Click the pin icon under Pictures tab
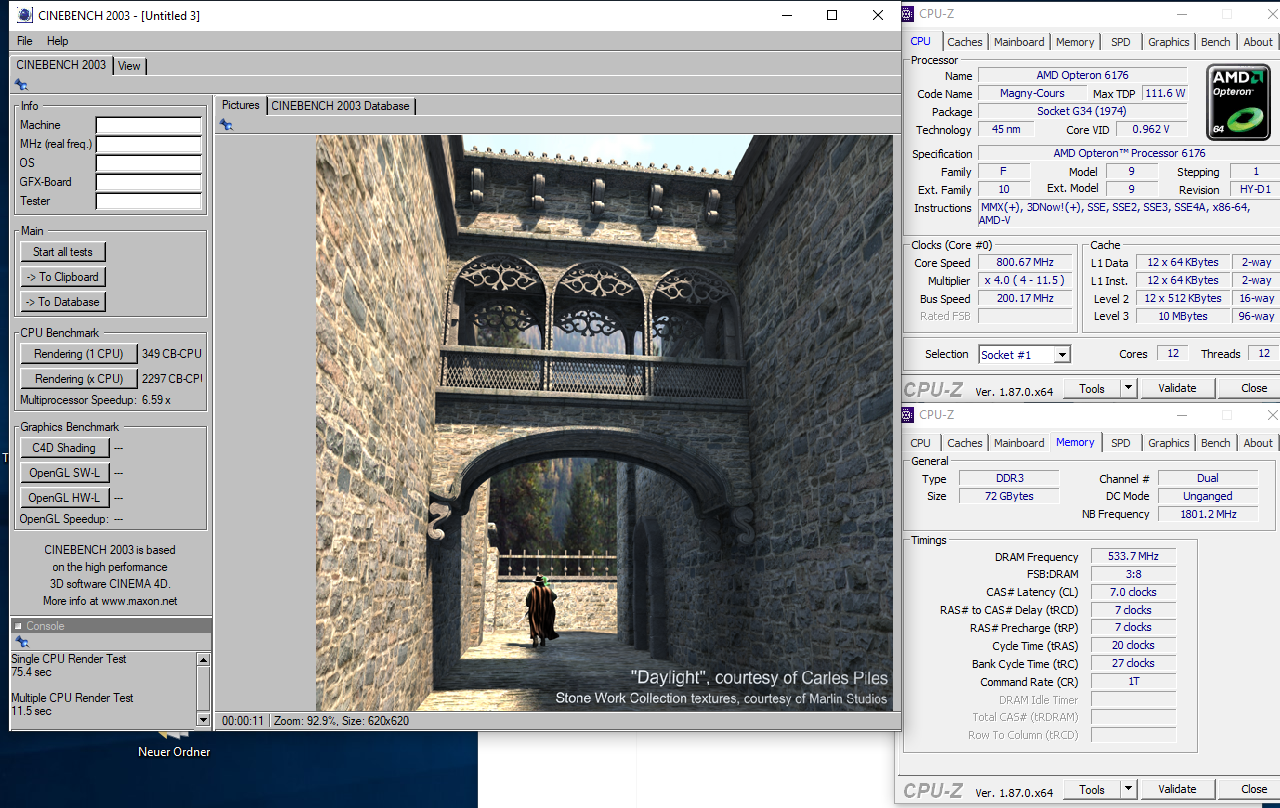Screen dimensions: 1280x808 coord(226,124)
